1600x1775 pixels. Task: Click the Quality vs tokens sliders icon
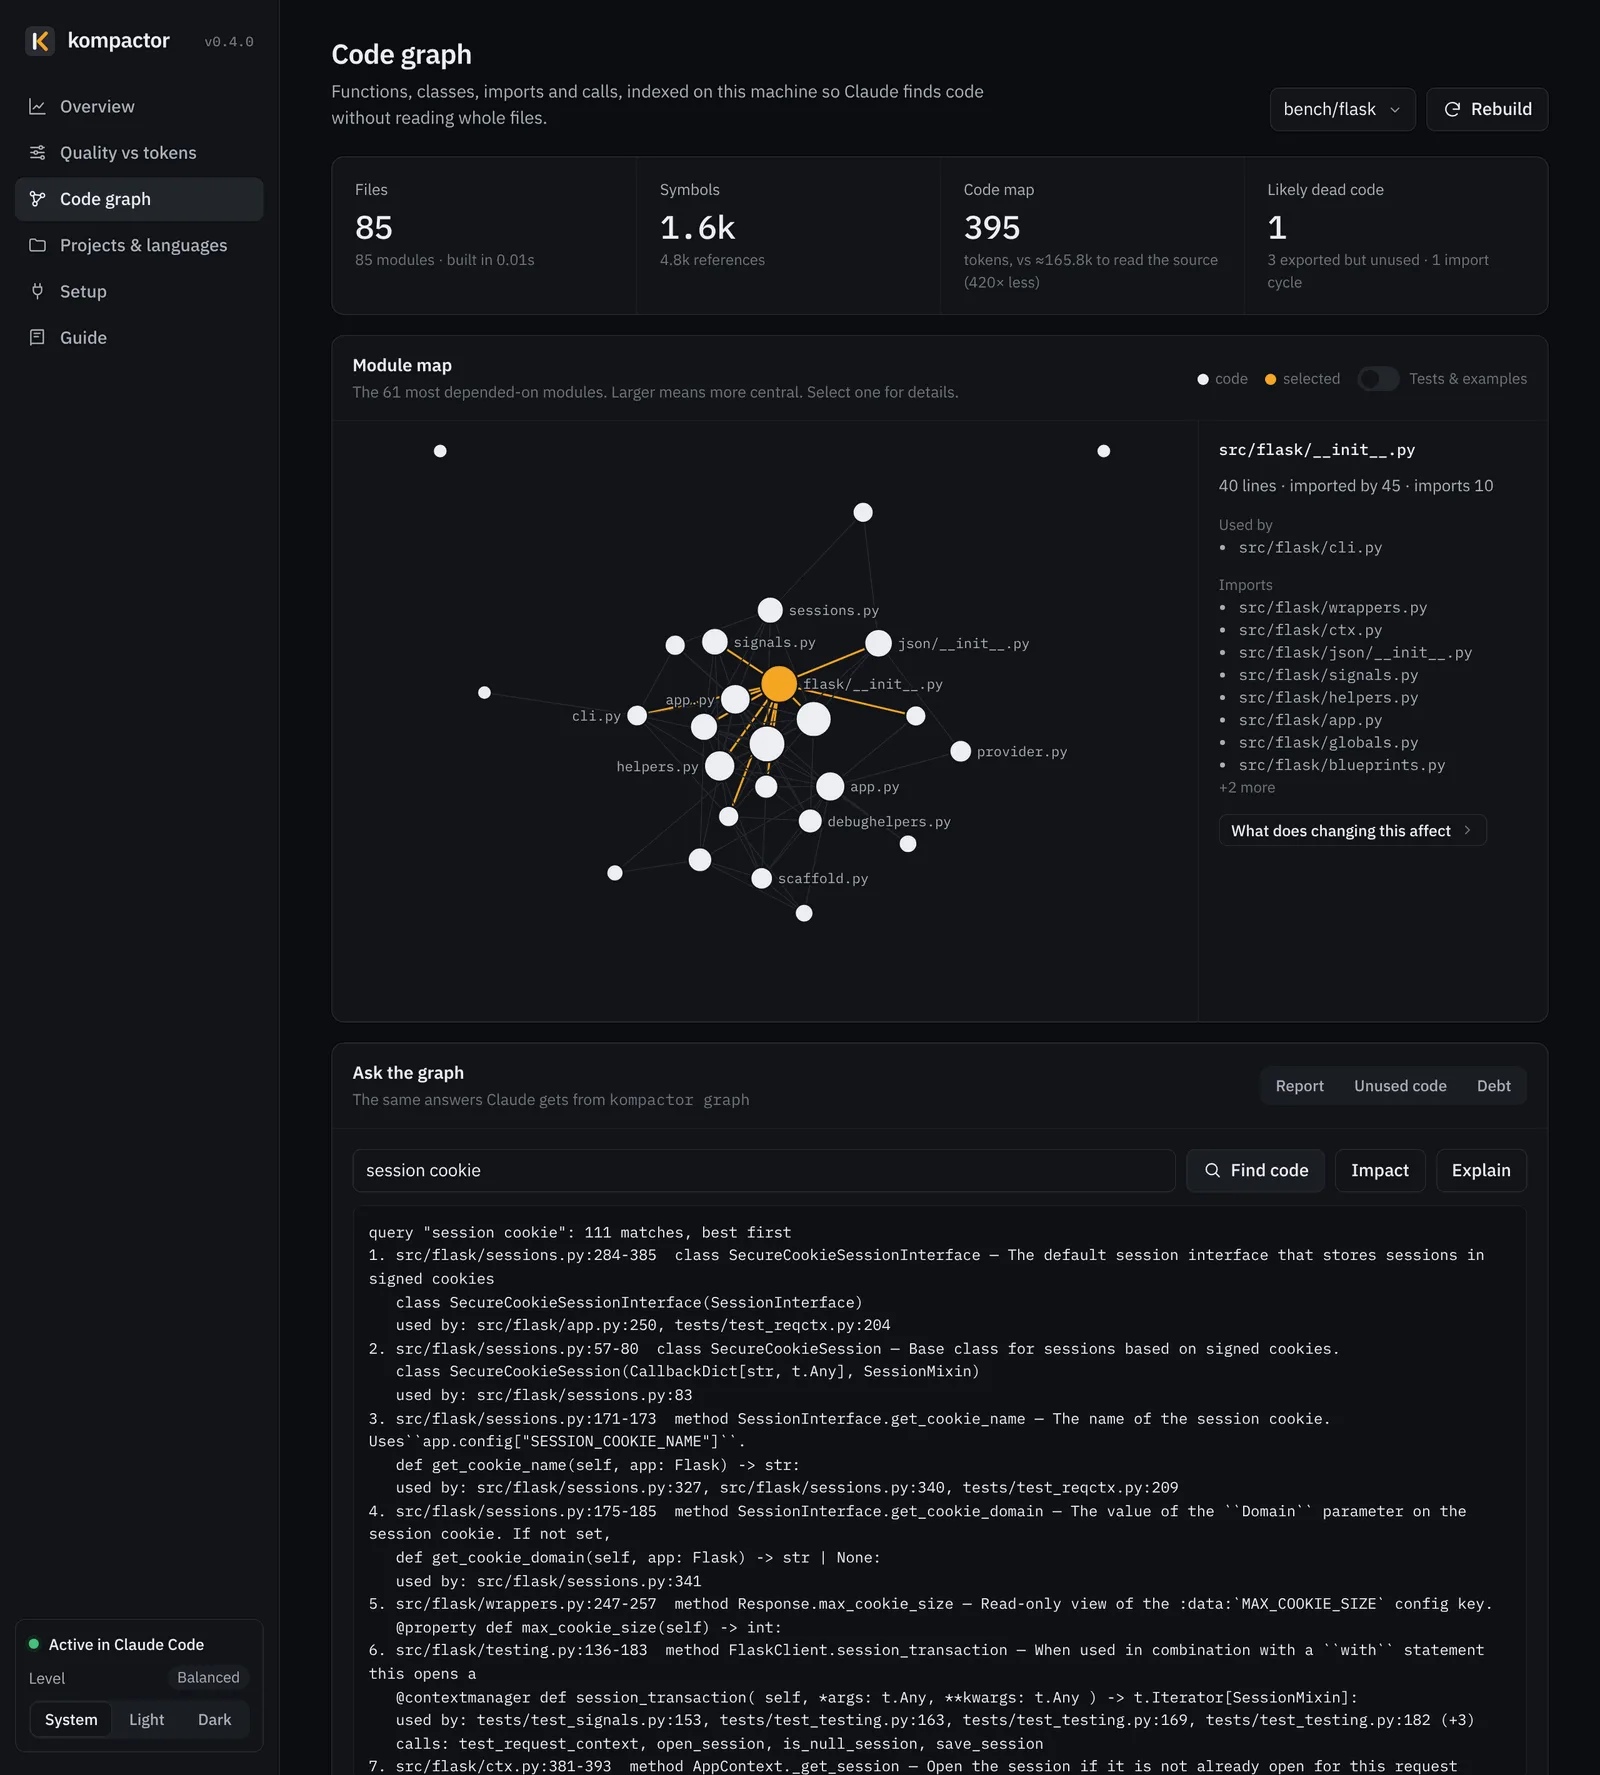[x=37, y=152]
